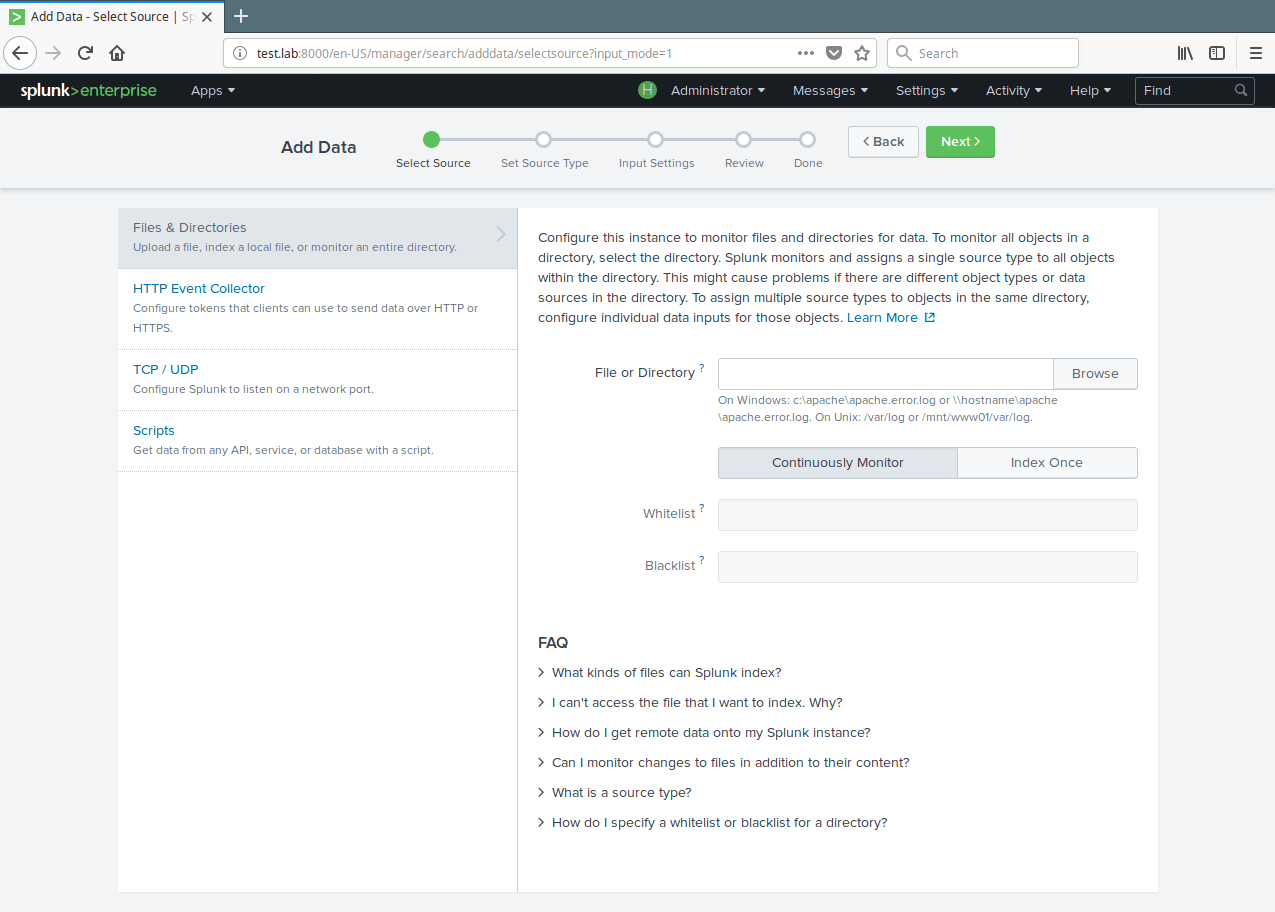Switch to Index Once mode
Viewport: 1275px width, 912px height.
pos(1046,463)
